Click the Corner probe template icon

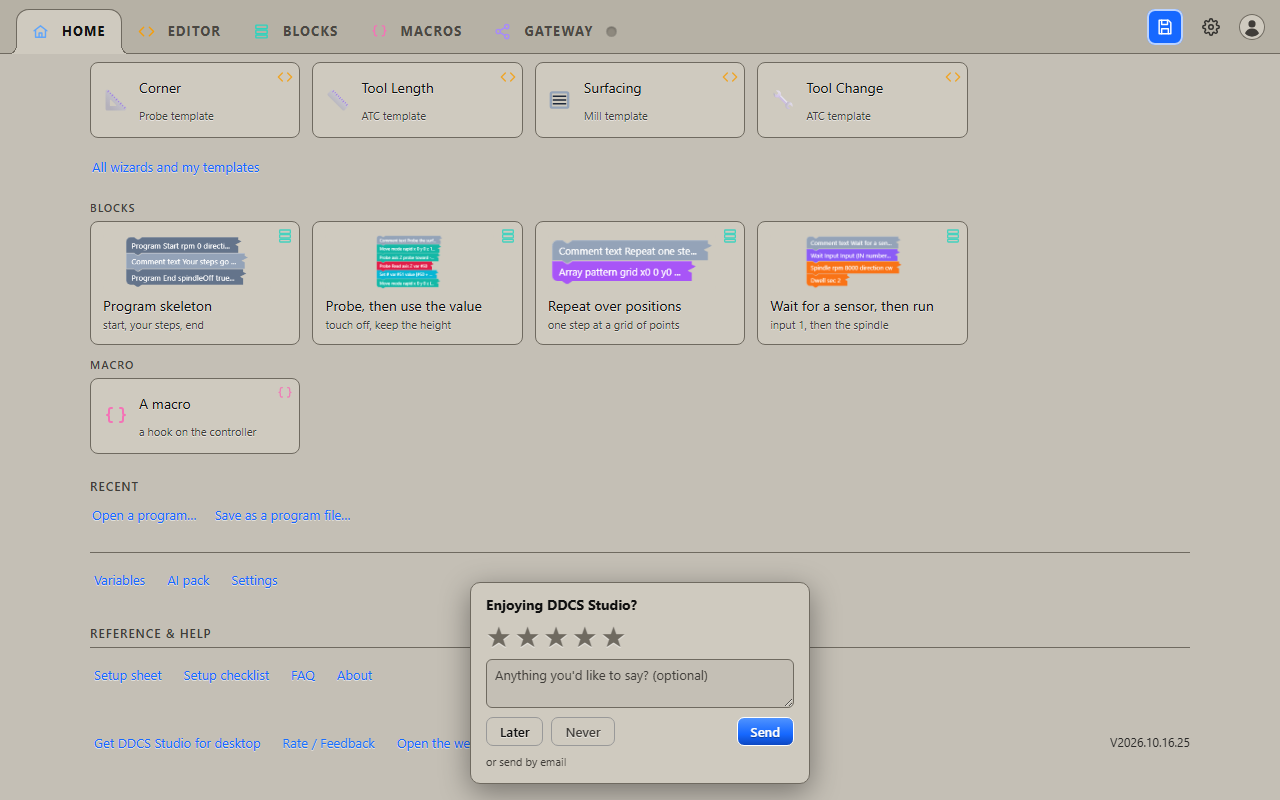point(116,100)
